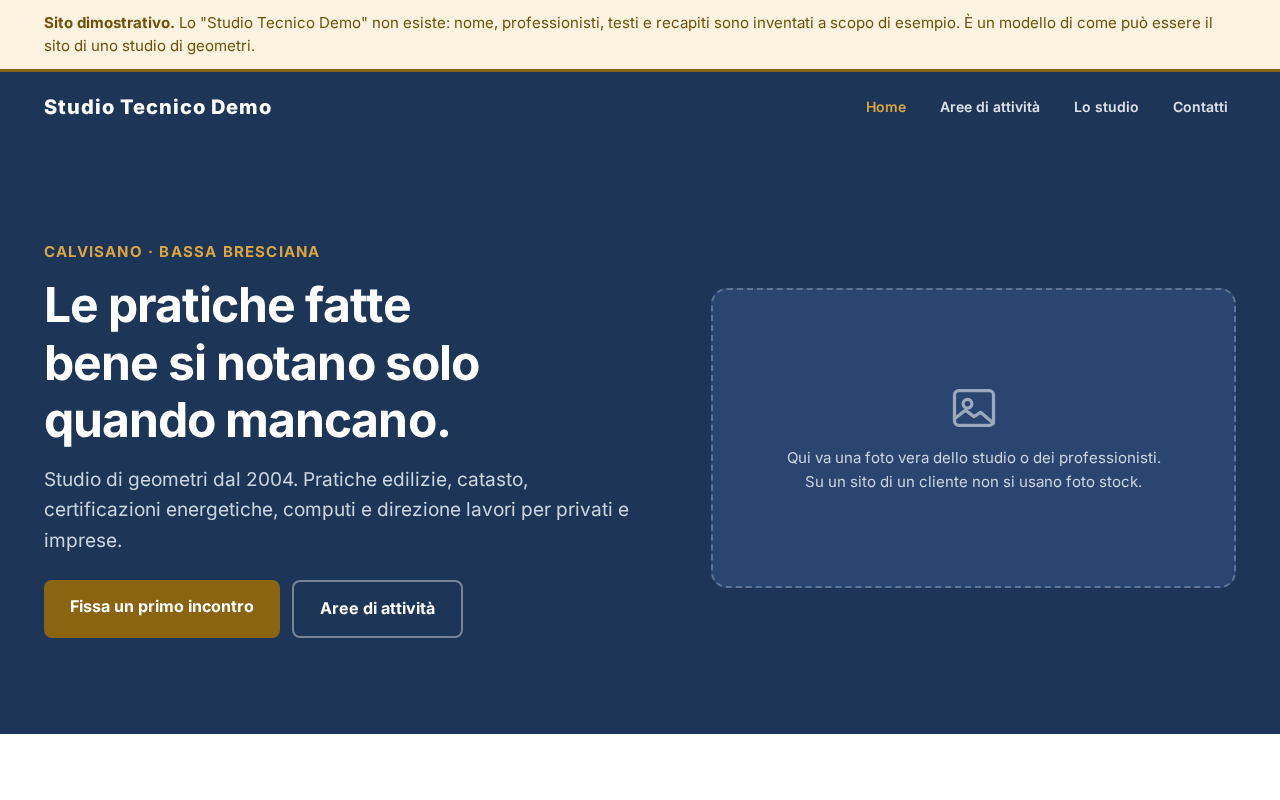
Task: Open the Contatti nav link
Action: click(x=1200, y=107)
